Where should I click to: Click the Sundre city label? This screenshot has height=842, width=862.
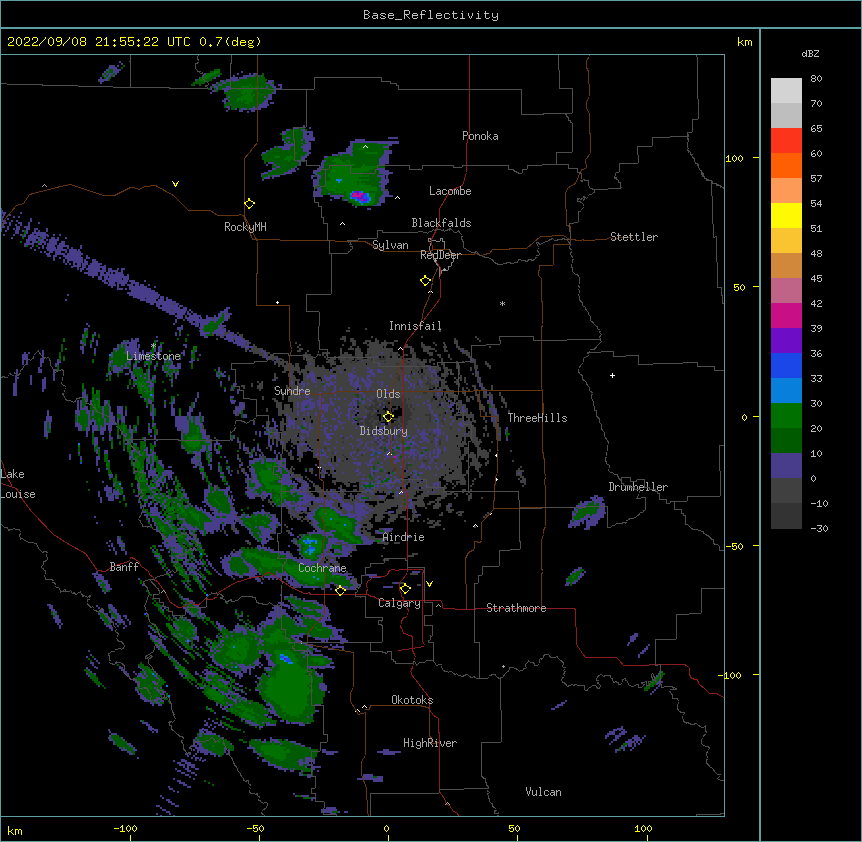coord(292,391)
